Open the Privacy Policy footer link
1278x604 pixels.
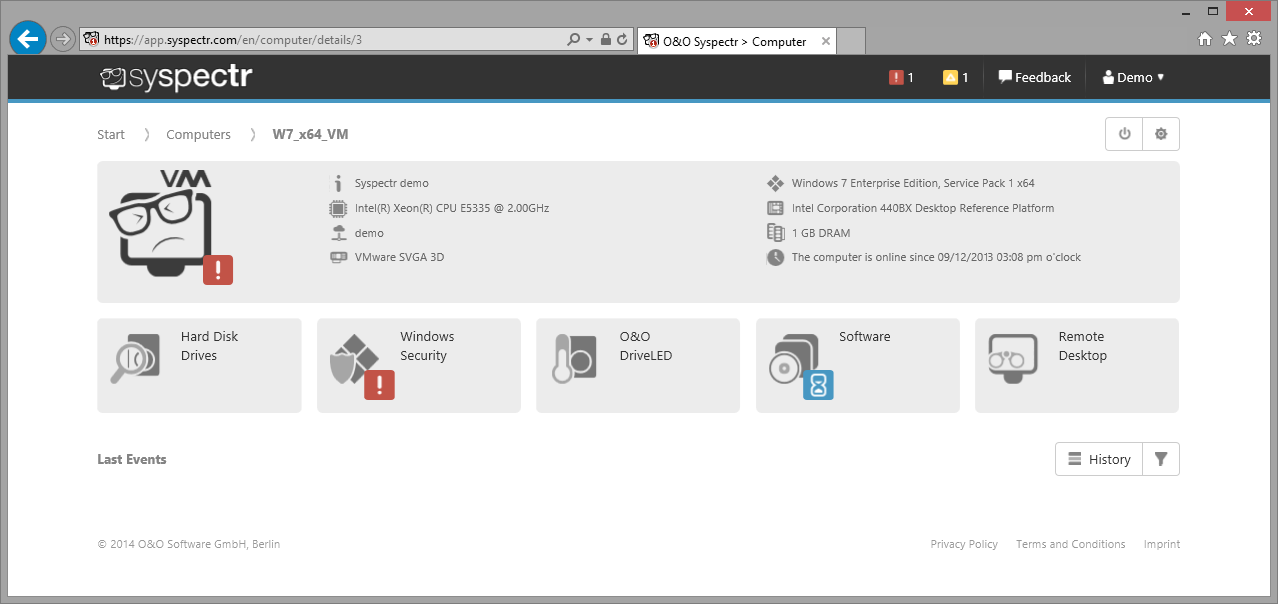pos(964,544)
